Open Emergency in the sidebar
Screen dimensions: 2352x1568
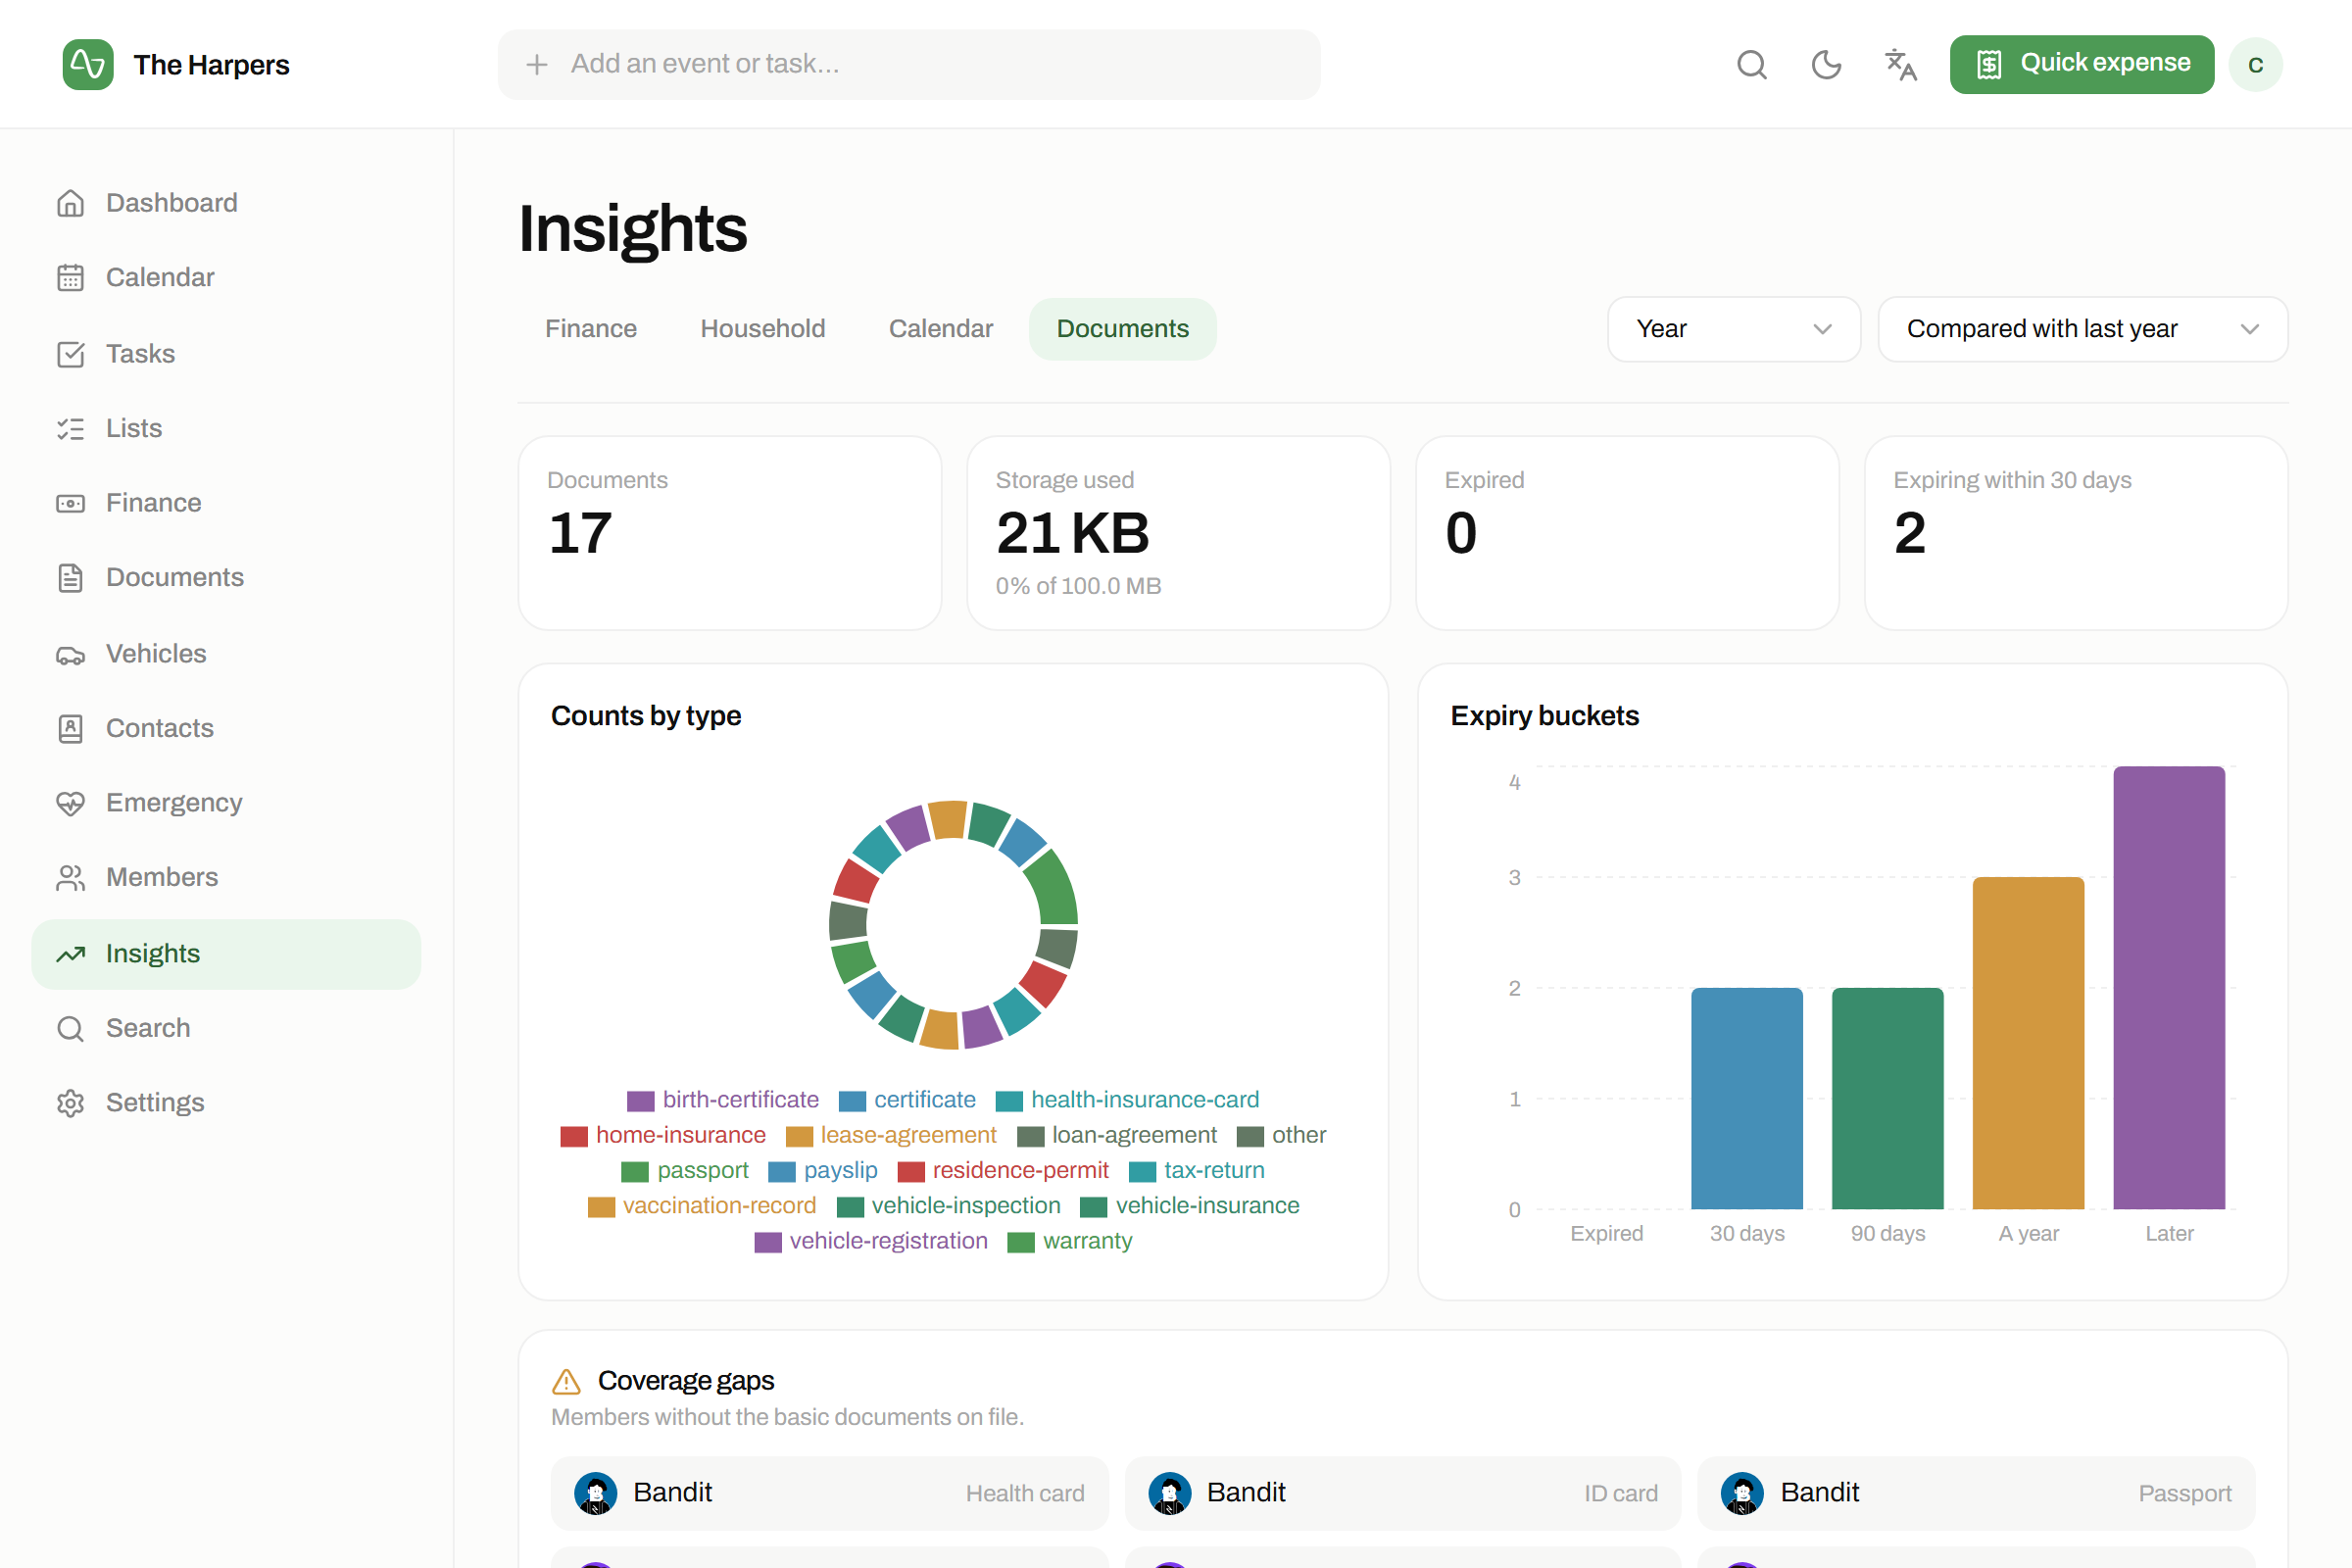(x=226, y=803)
